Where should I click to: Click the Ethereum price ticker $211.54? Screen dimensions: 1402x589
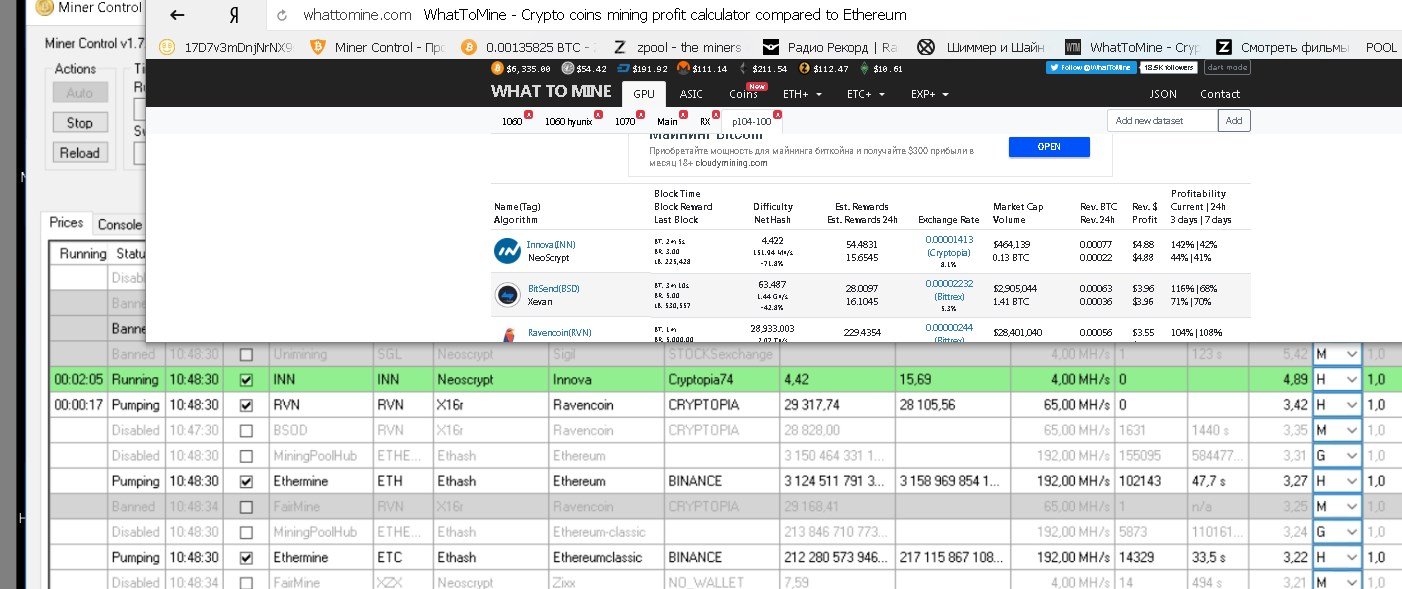pyautogui.click(x=763, y=69)
